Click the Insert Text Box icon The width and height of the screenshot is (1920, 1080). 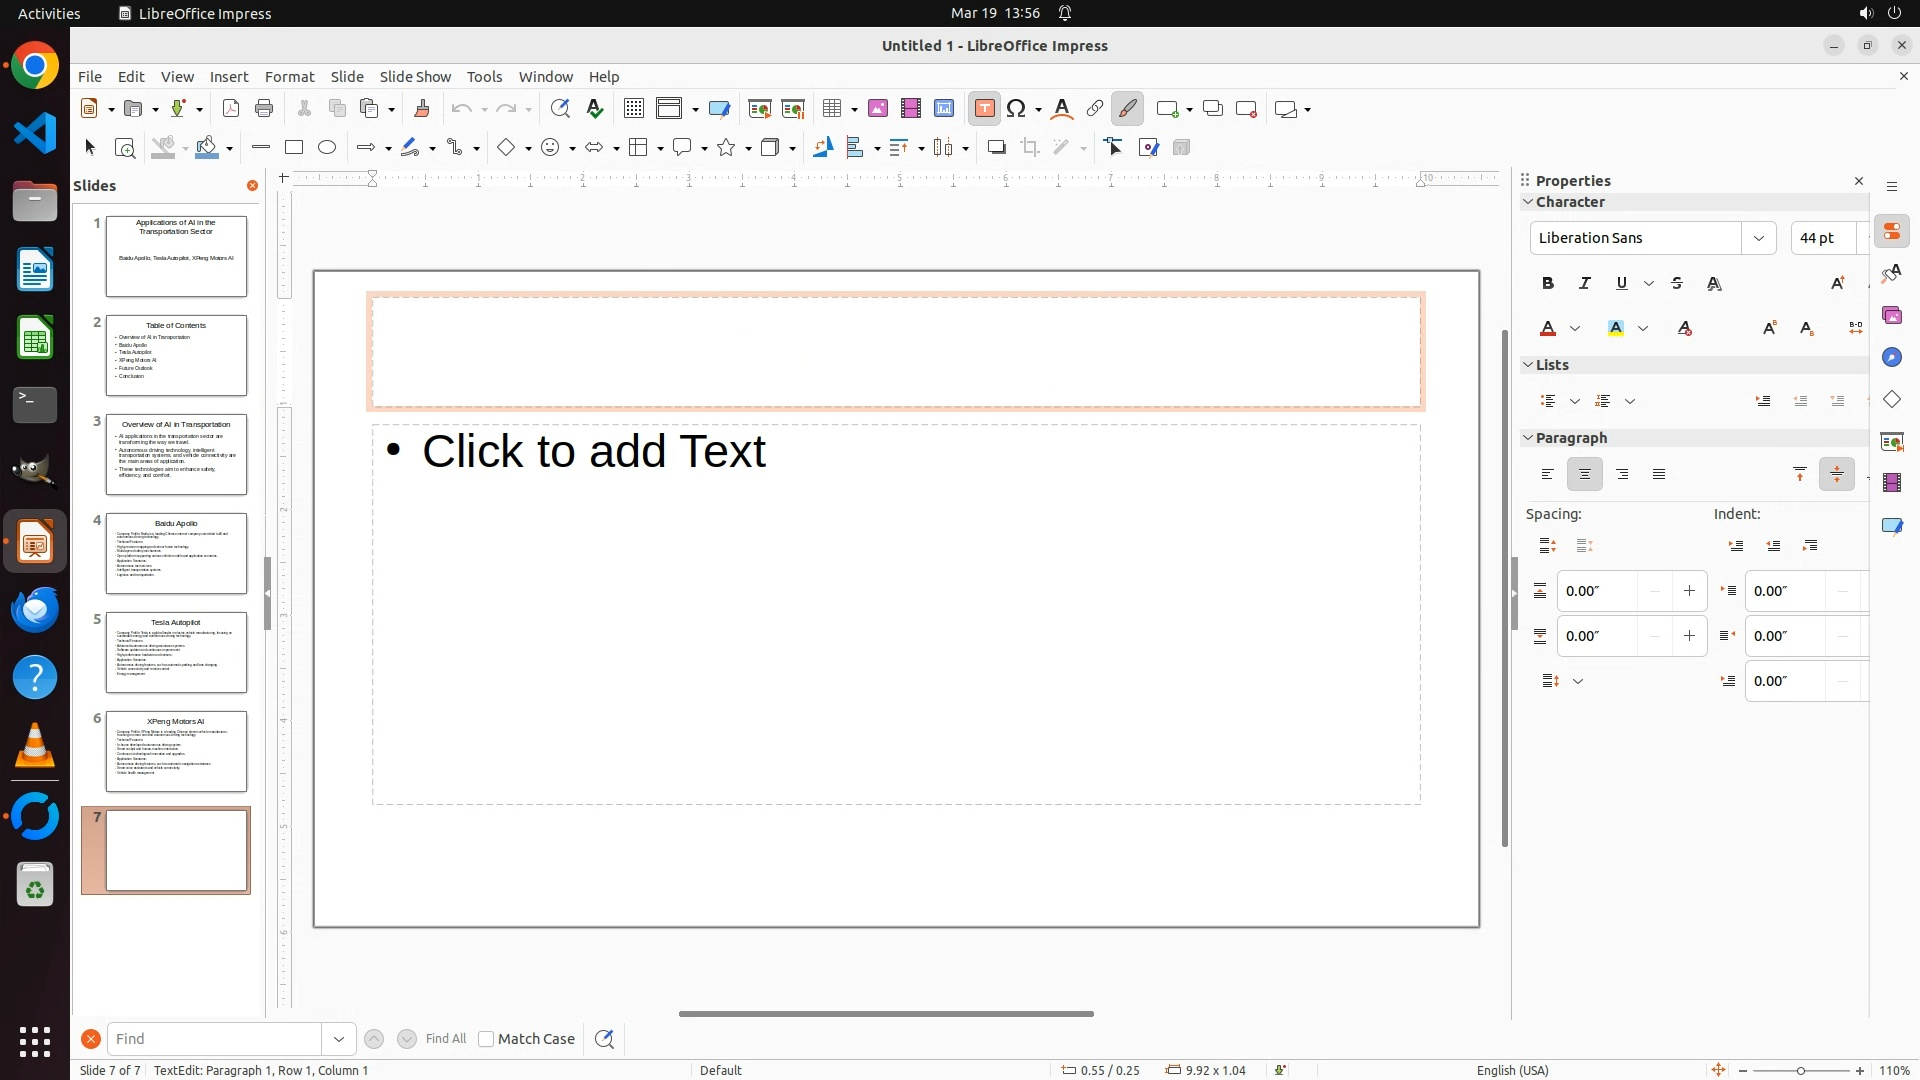click(984, 109)
